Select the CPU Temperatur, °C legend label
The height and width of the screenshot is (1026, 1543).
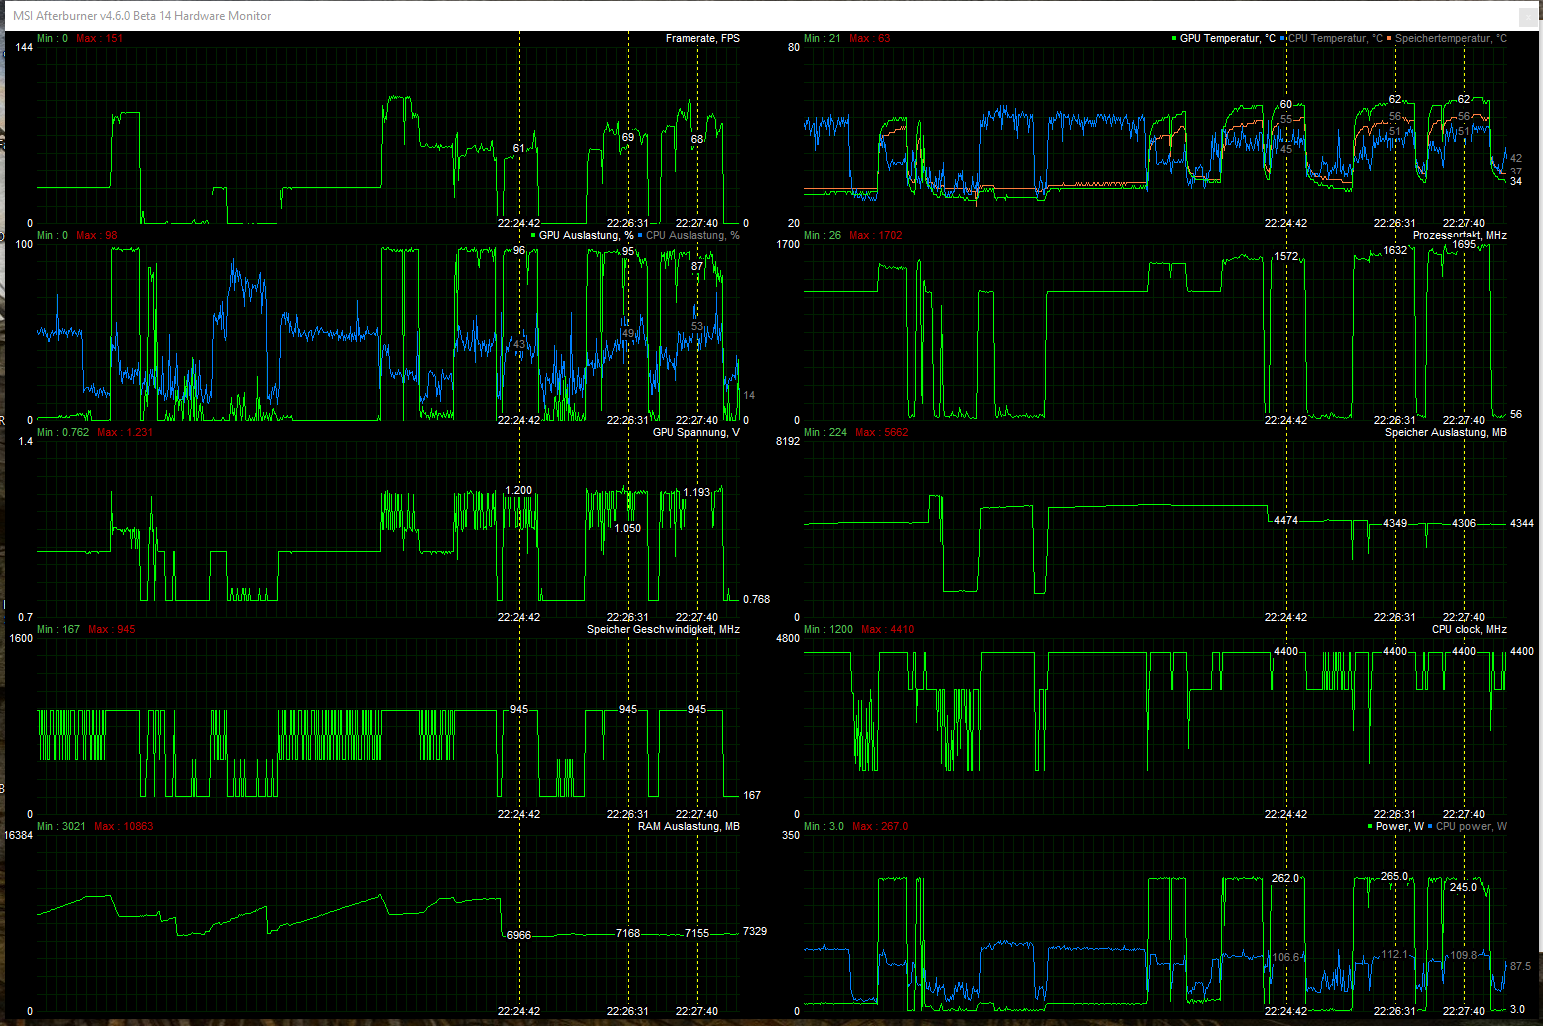point(1336,39)
